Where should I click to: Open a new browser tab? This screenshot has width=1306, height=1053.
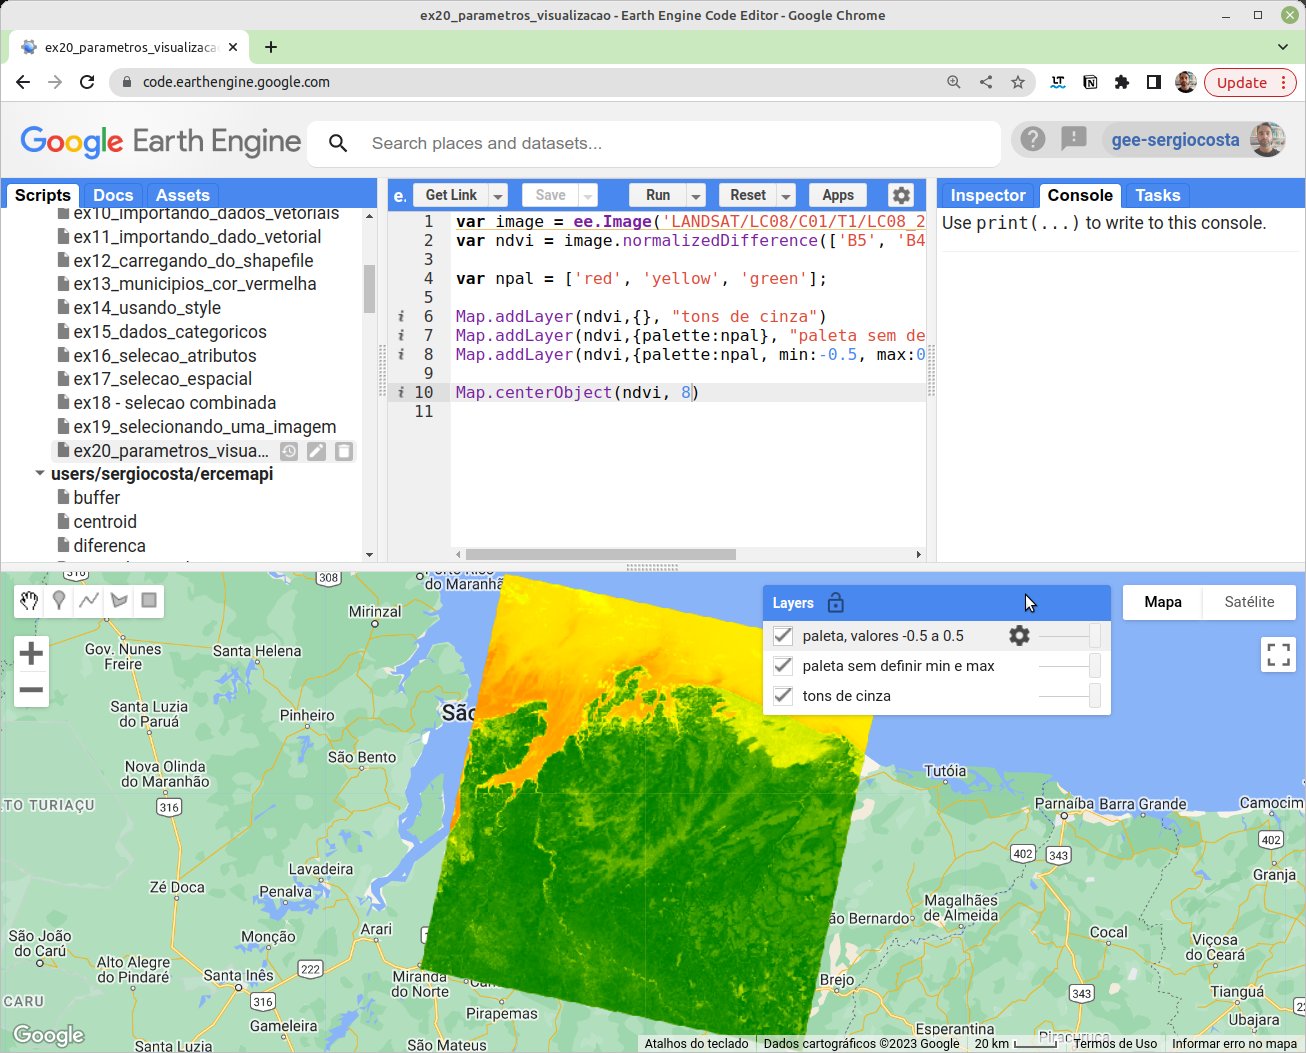[x=271, y=47]
